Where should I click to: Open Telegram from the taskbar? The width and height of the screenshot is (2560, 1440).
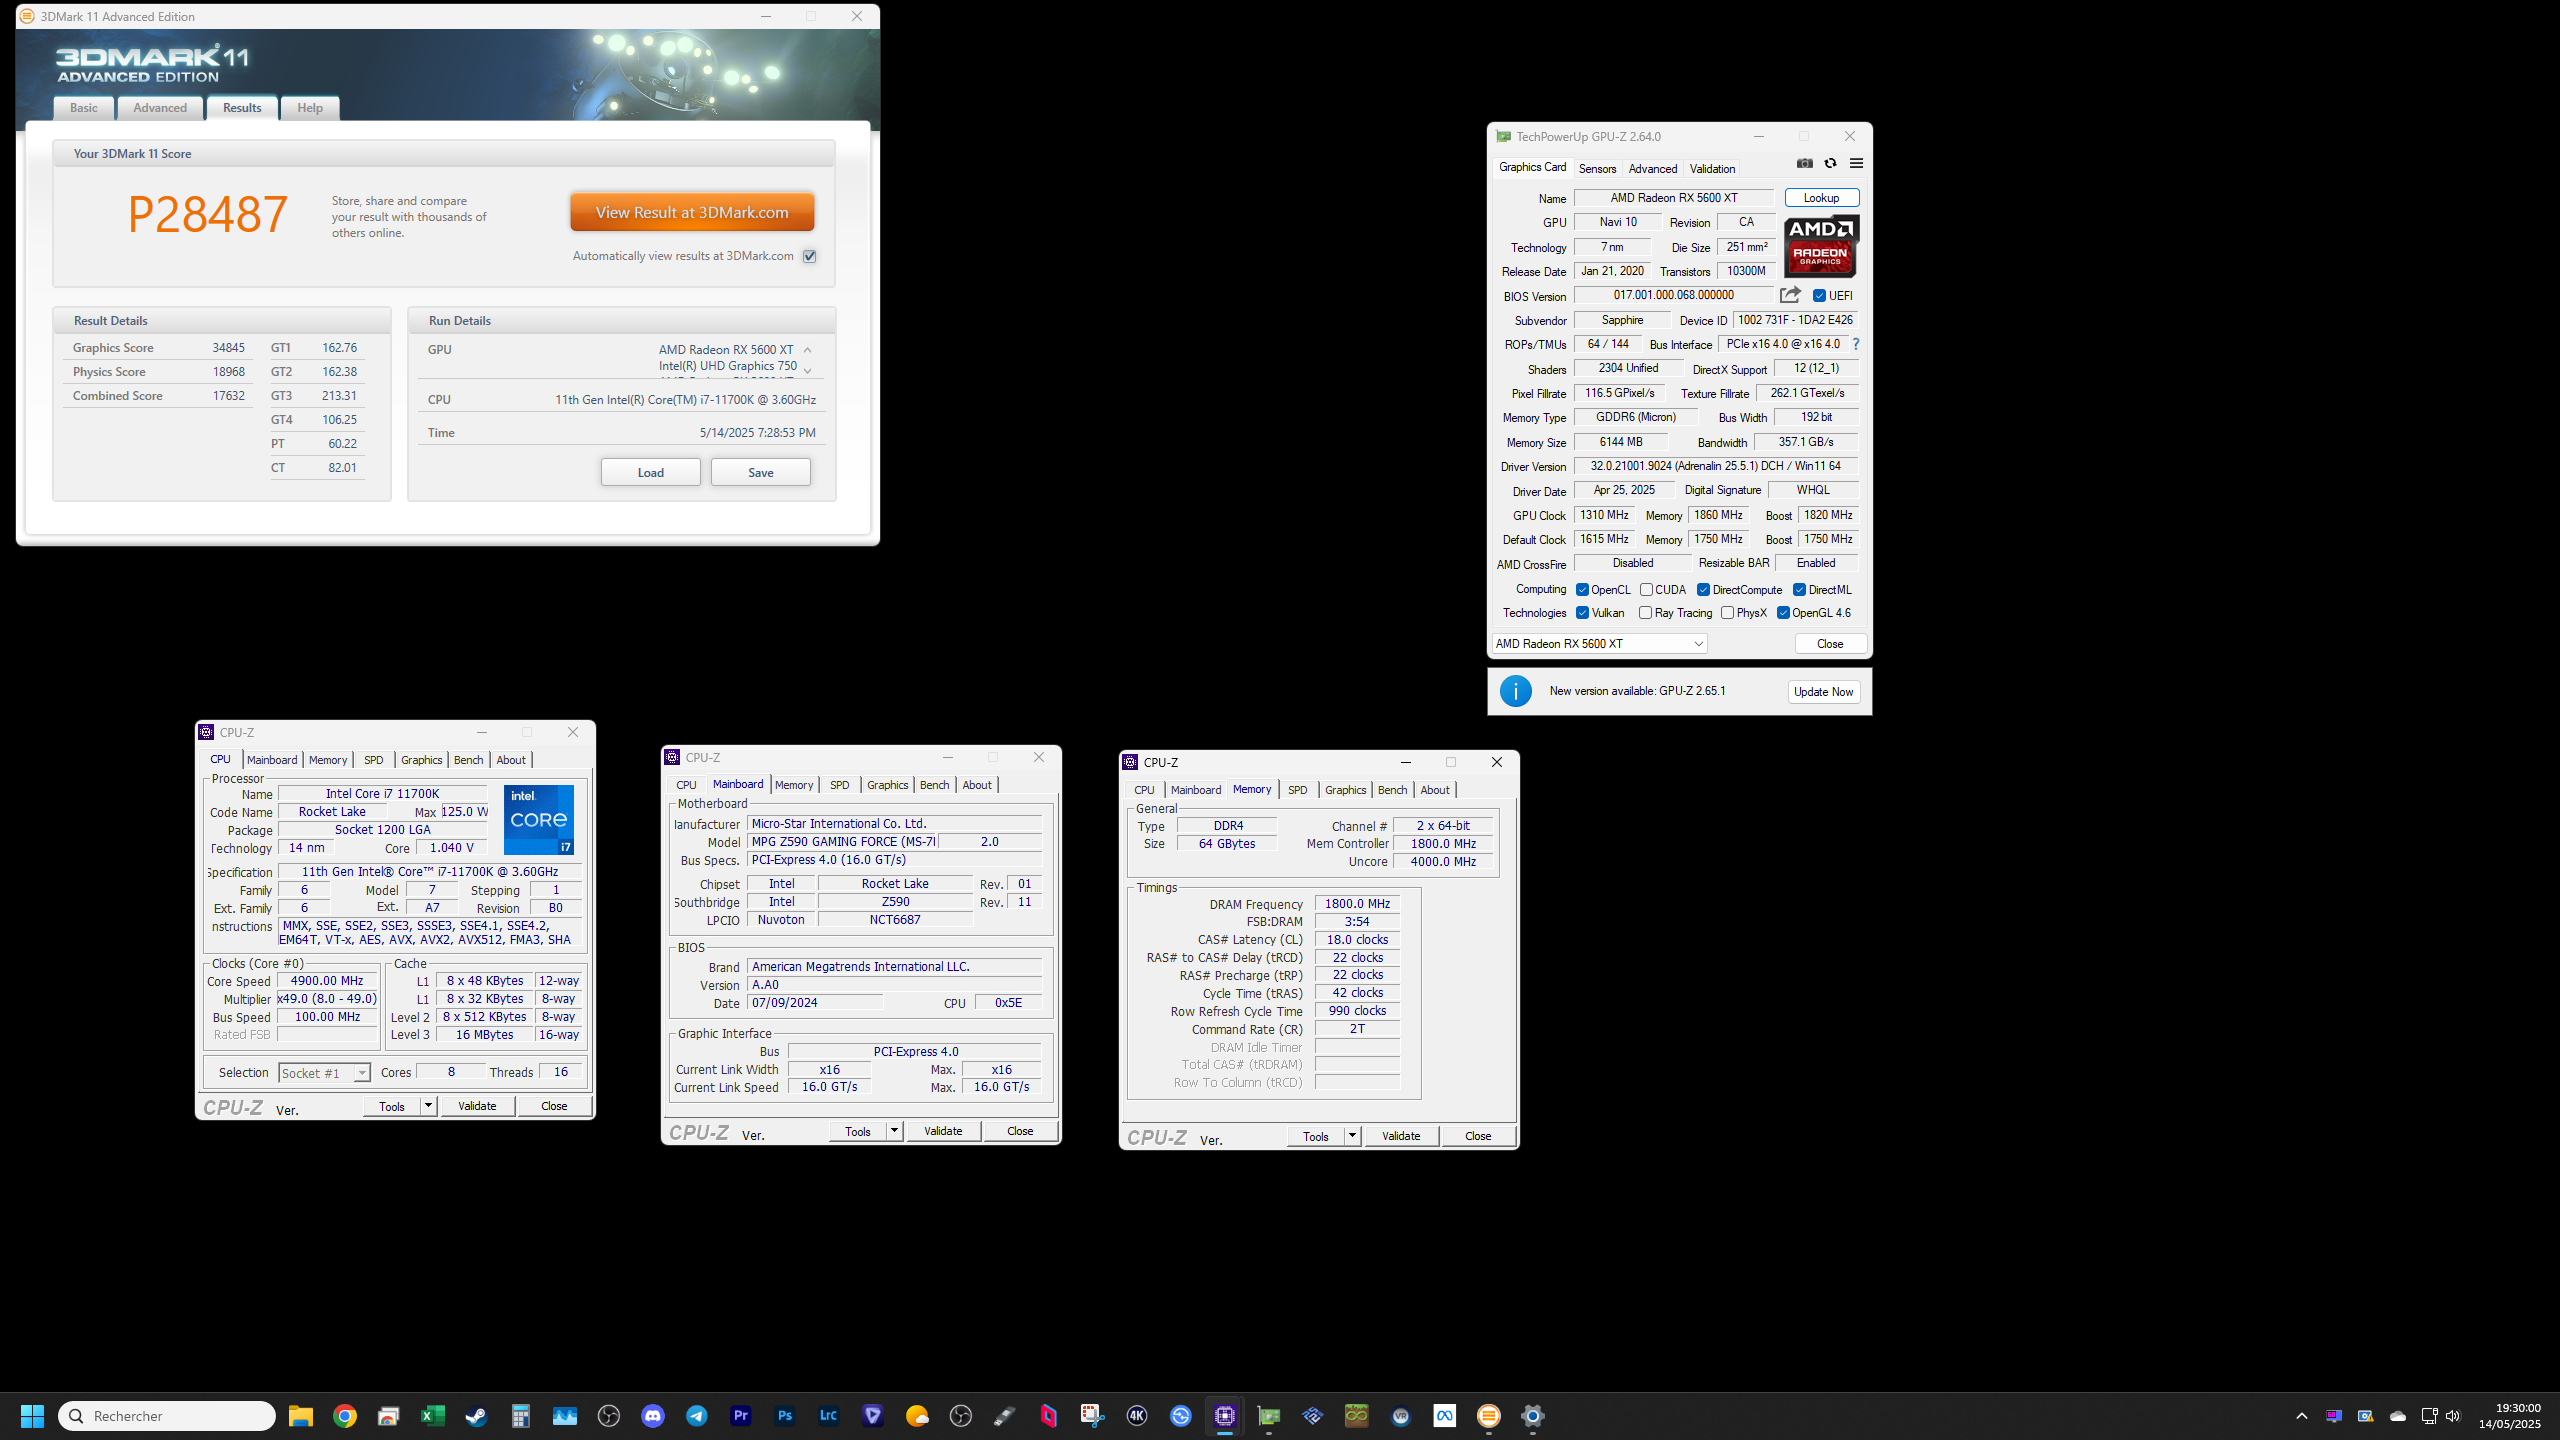[x=697, y=1416]
